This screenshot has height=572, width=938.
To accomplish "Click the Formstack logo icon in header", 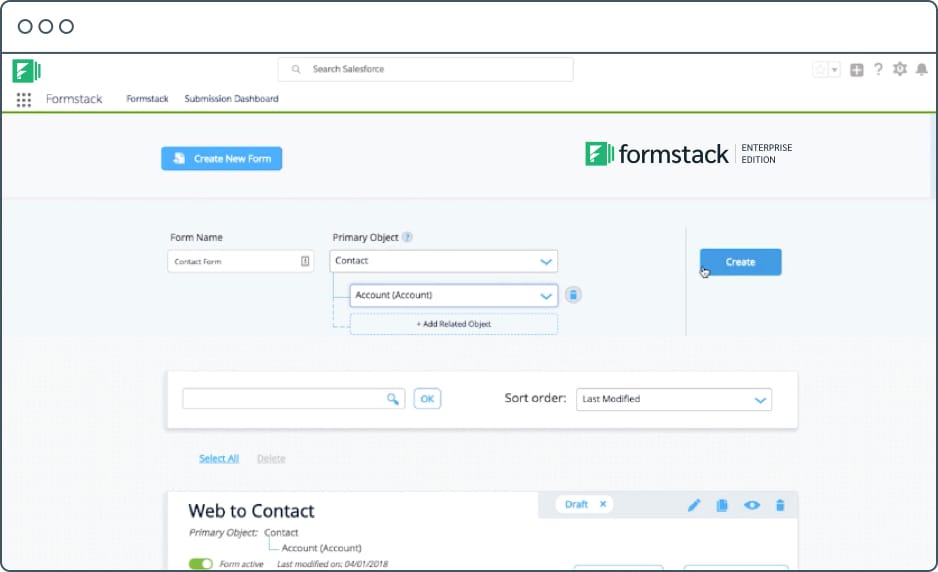I will [26, 71].
